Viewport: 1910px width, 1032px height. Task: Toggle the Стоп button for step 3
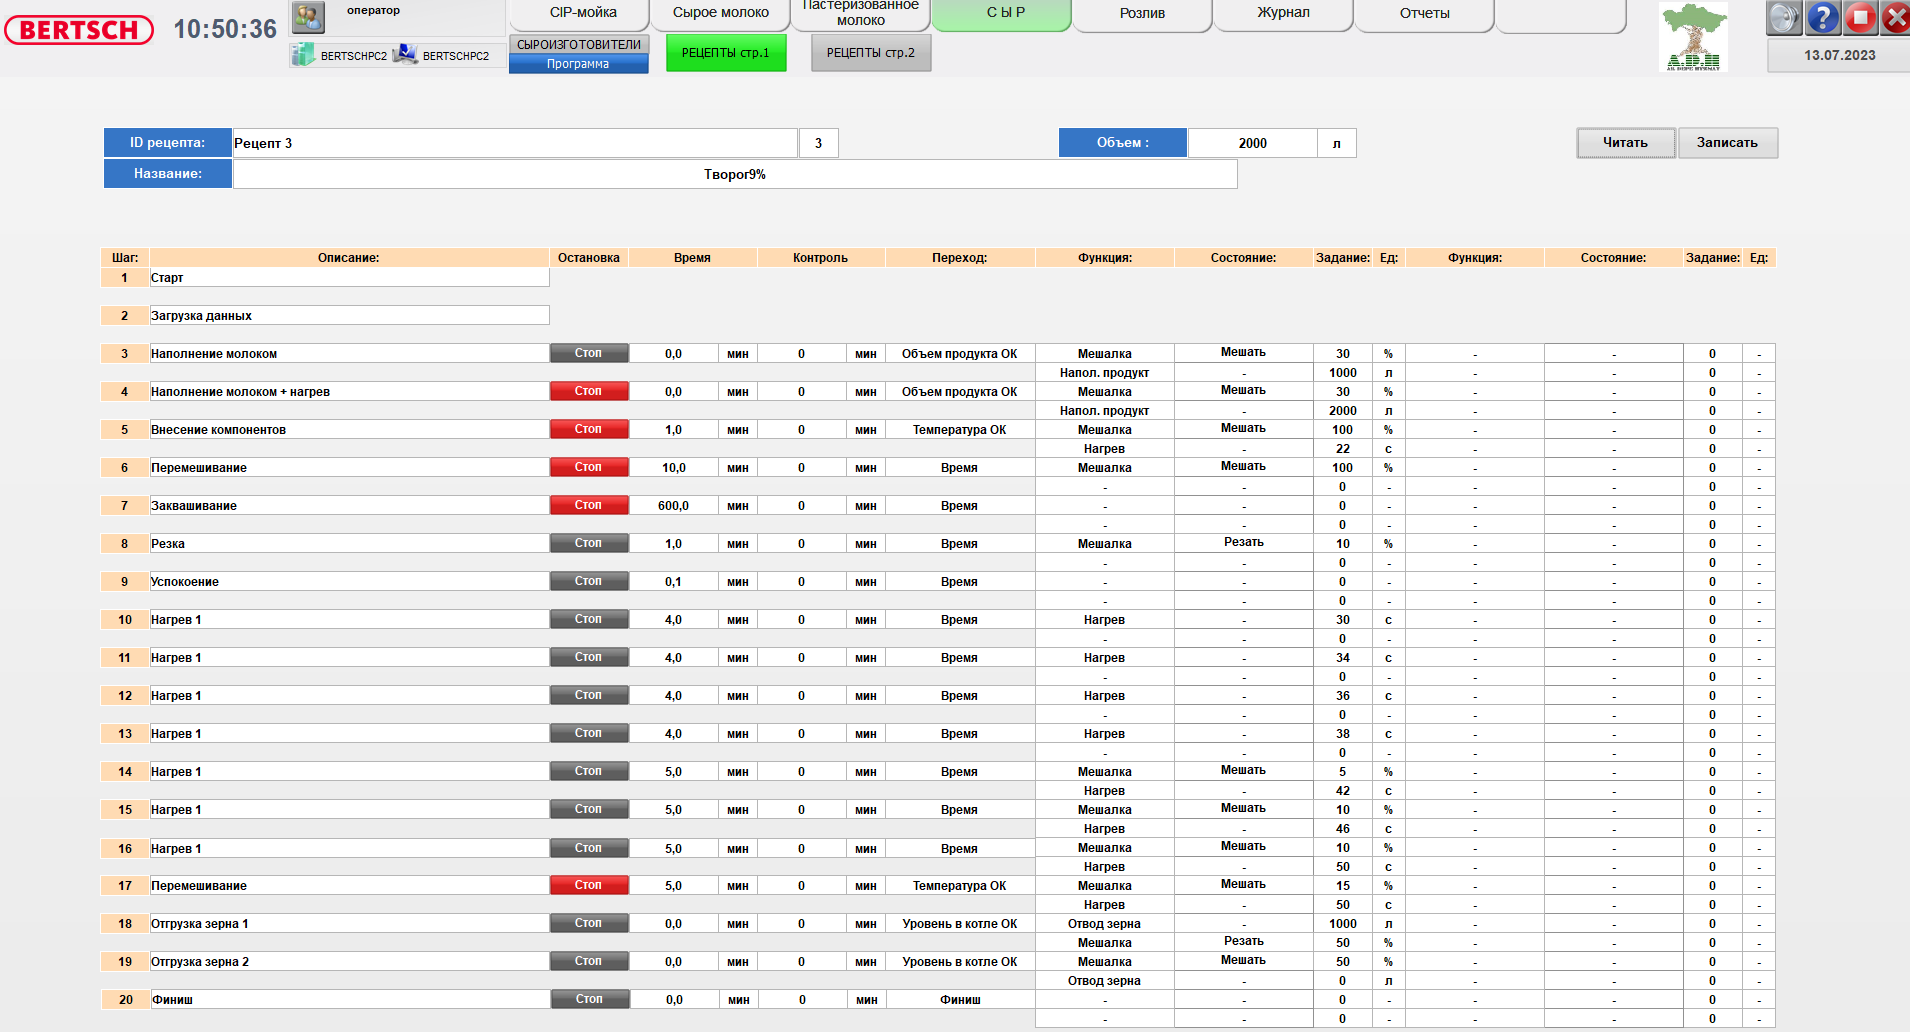(x=589, y=353)
